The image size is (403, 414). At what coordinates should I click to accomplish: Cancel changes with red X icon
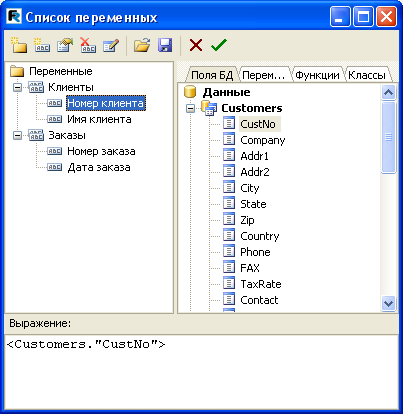point(196,45)
